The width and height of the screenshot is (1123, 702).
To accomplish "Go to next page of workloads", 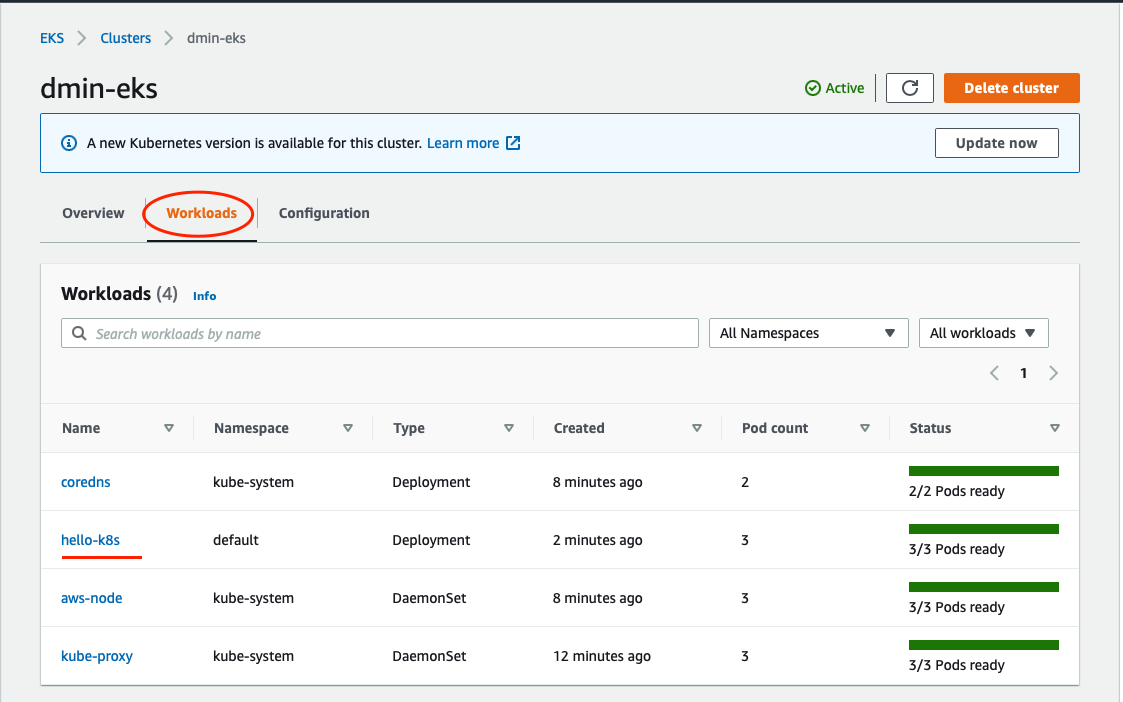I will click(x=1053, y=373).
